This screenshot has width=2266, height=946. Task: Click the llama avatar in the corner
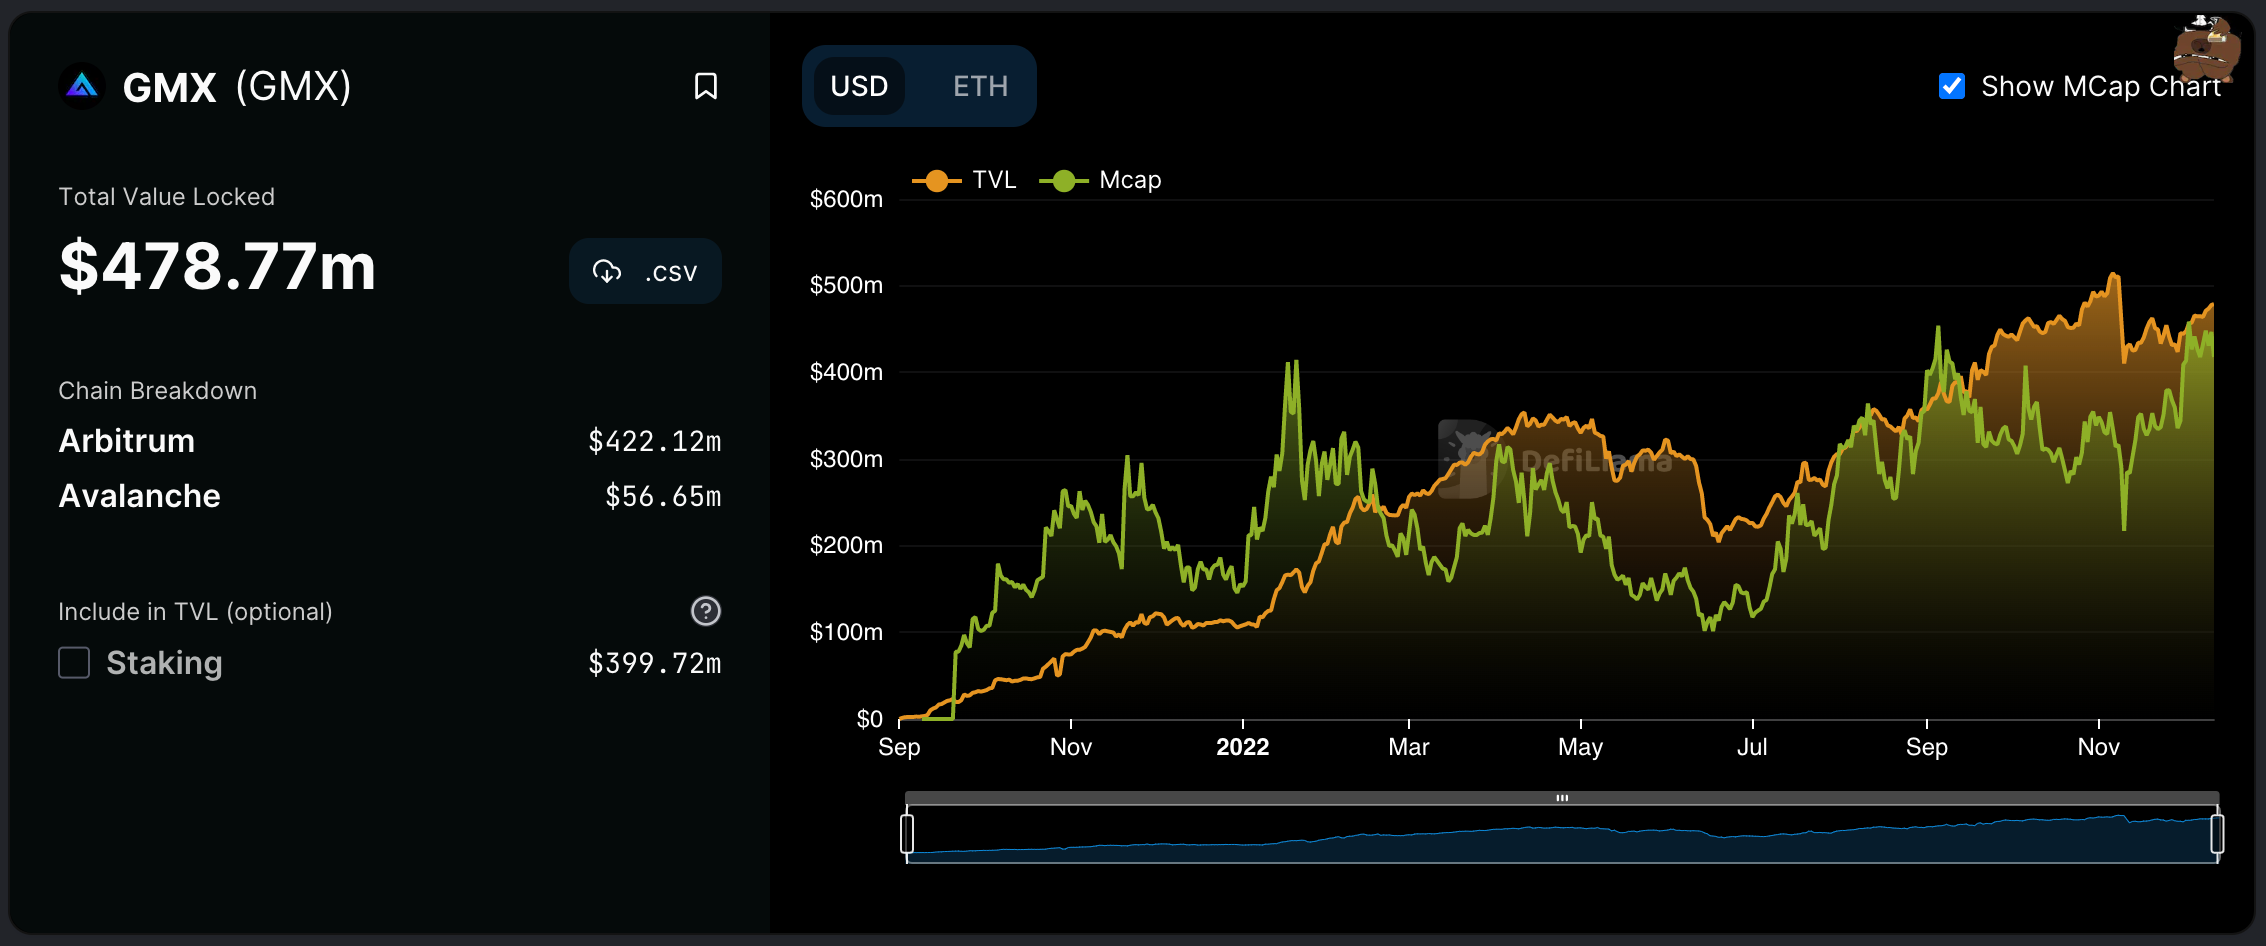point(2207,49)
